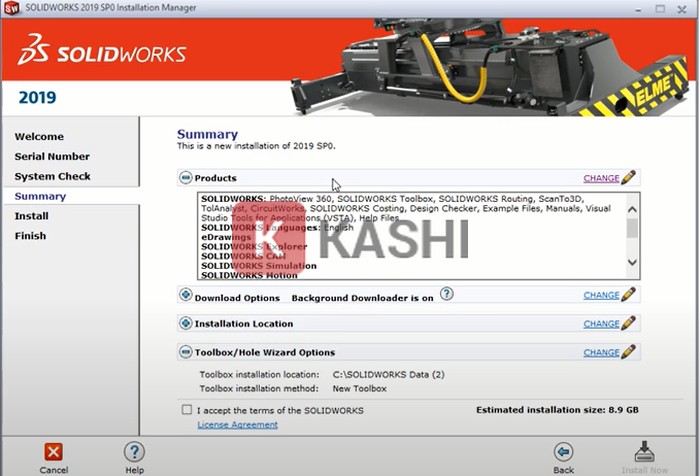
Task: Open Help with the question mark icon
Action: pos(134,452)
